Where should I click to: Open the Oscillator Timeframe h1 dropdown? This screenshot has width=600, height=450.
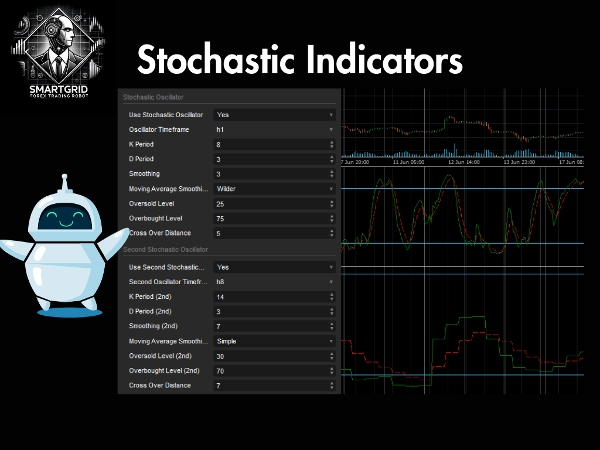pyautogui.click(x=275, y=130)
